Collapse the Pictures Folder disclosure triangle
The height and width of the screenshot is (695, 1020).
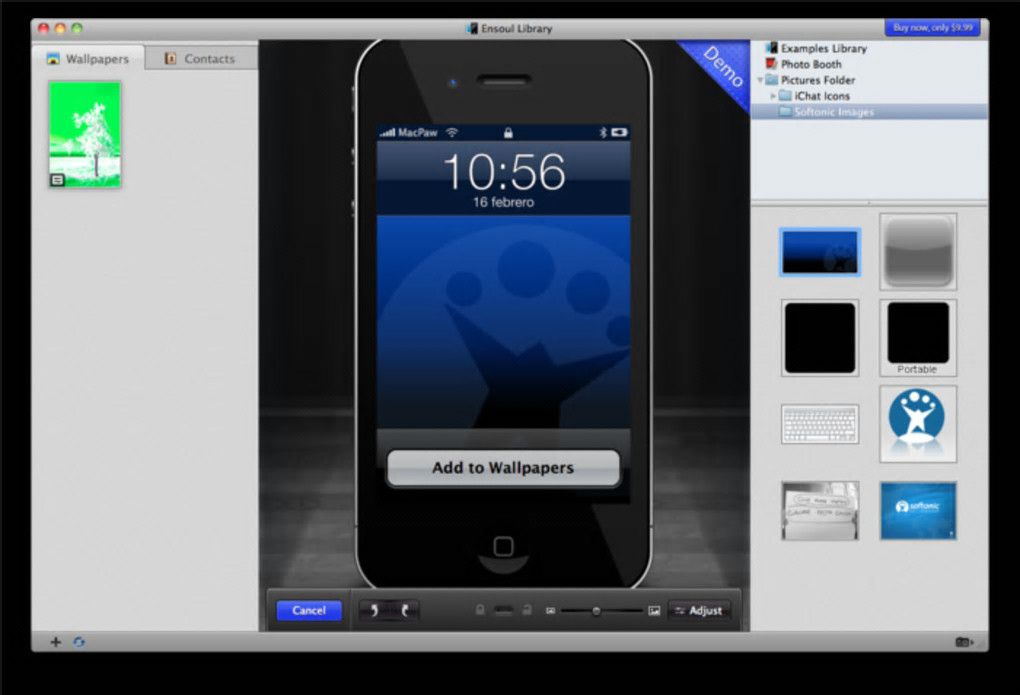click(x=759, y=80)
